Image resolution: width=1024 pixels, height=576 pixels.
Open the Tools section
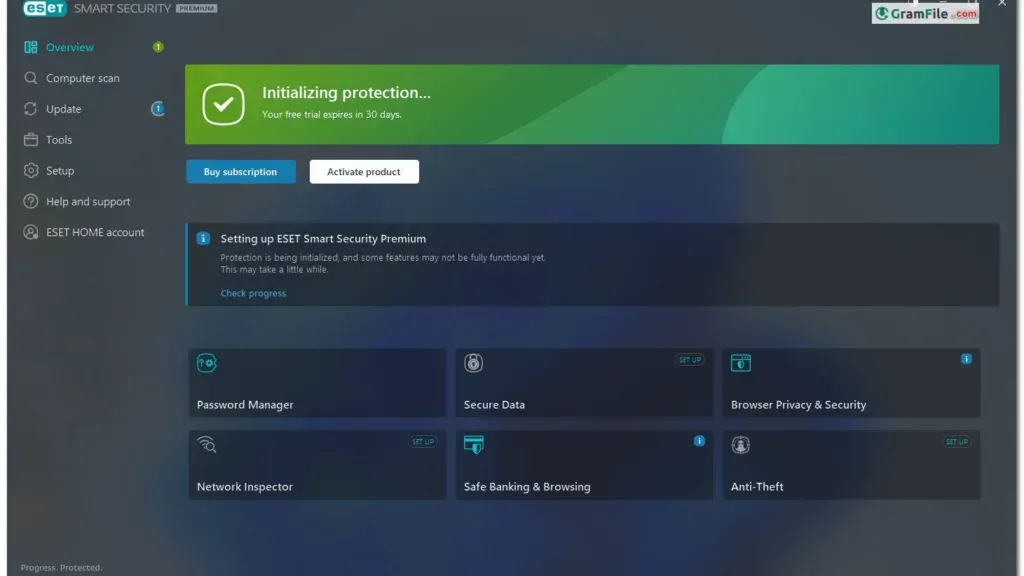coord(59,139)
